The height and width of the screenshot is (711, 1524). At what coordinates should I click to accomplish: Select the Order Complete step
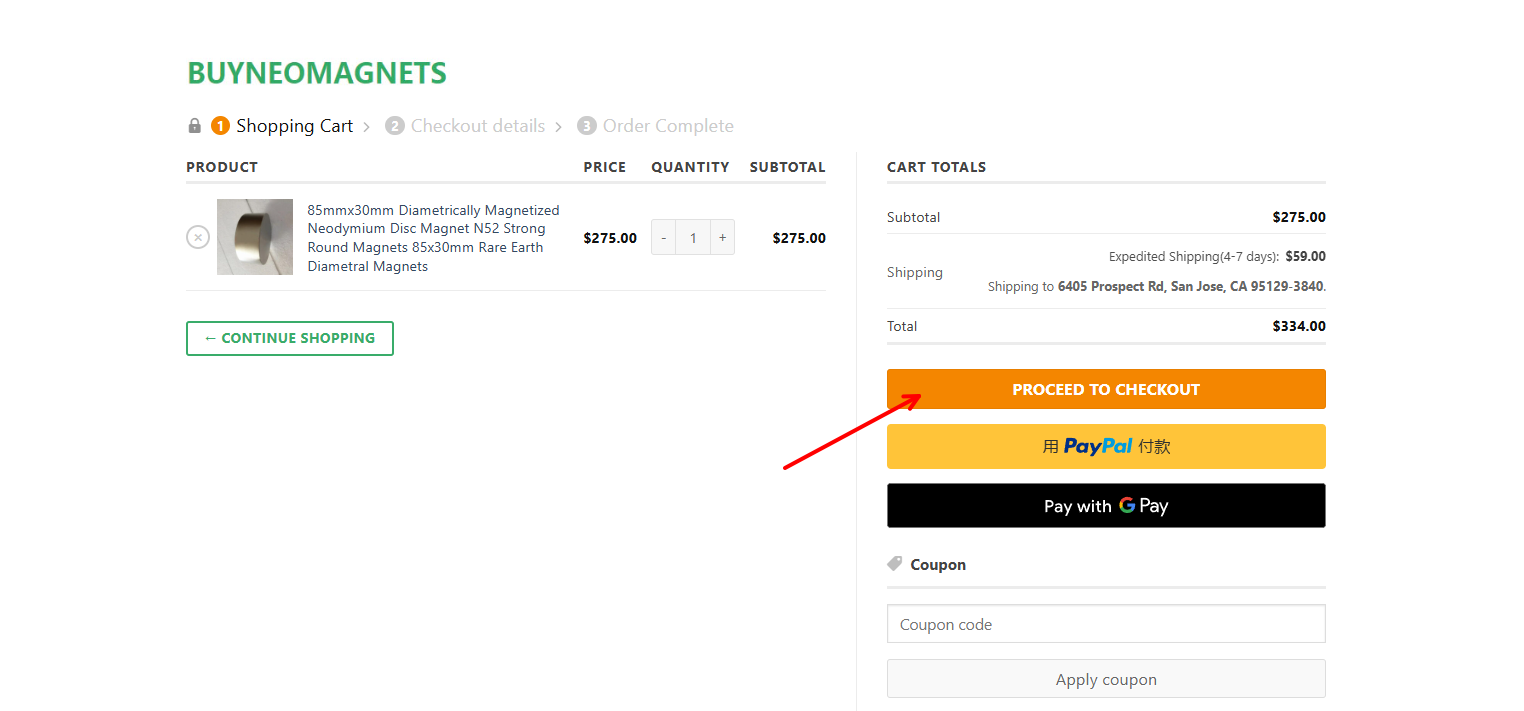667,126
